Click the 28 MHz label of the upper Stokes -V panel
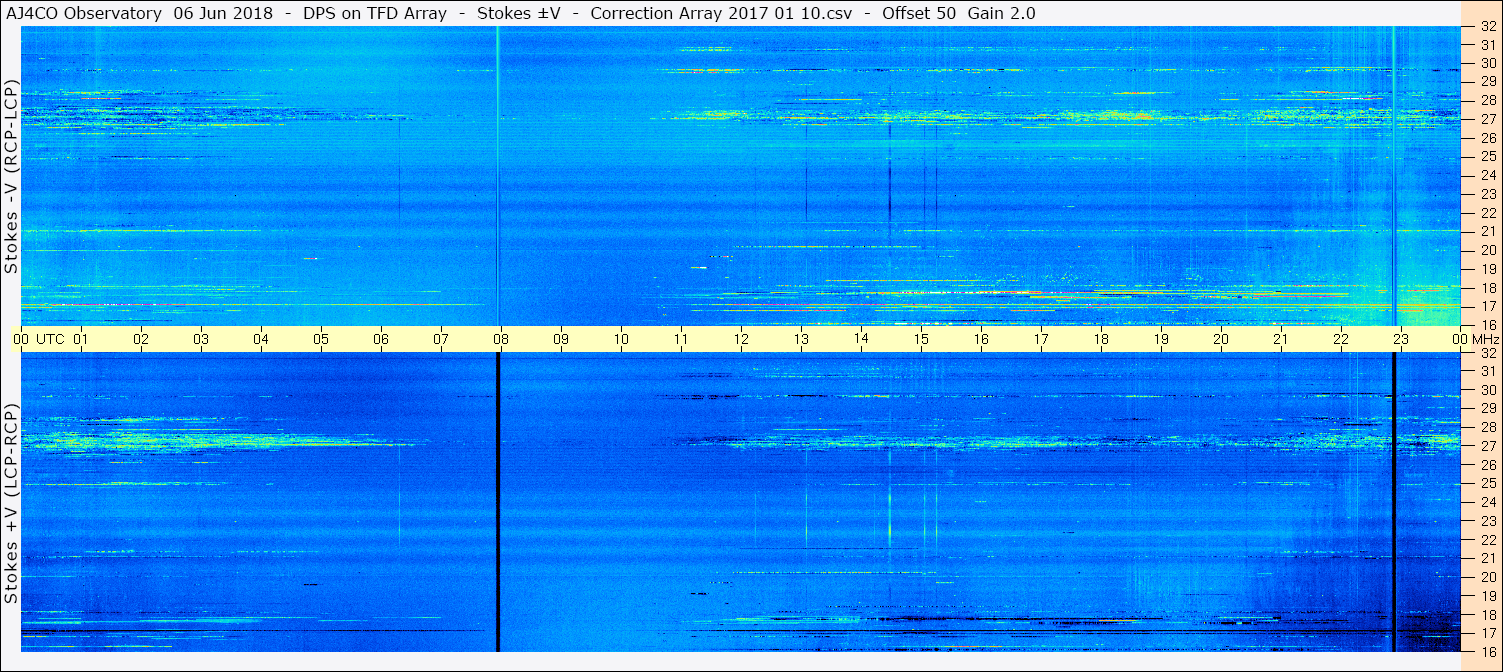 click(1487, 100)
